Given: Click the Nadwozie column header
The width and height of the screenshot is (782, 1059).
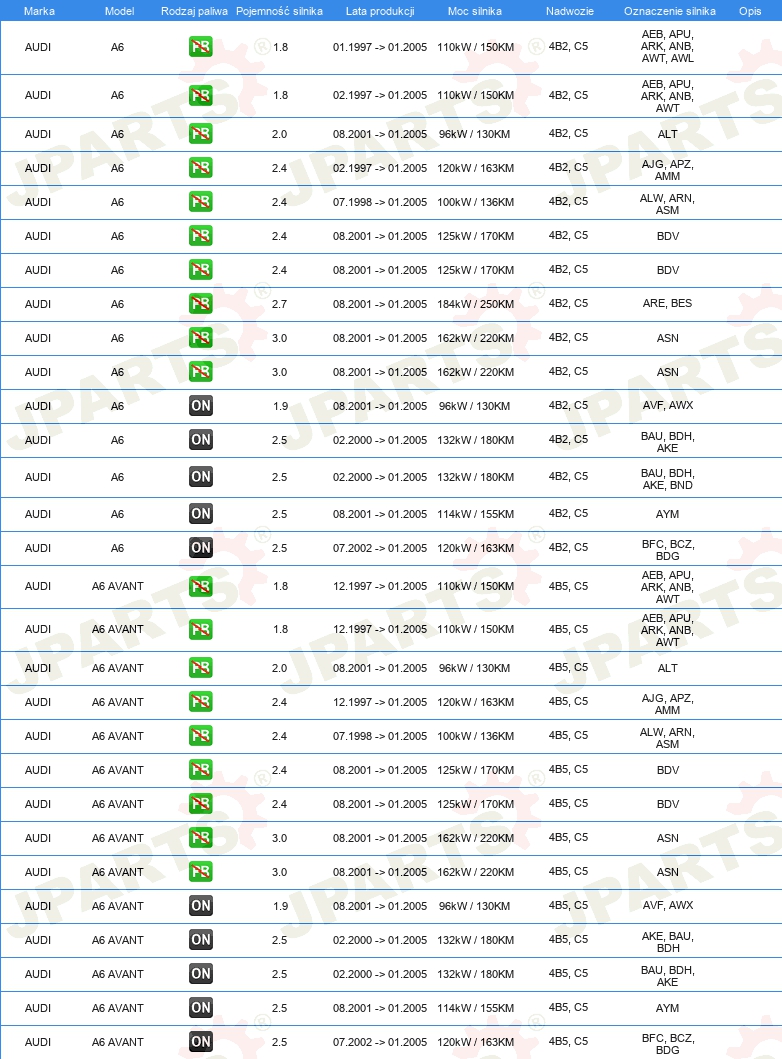Looking at the screenshot, I should coord(569,11).
